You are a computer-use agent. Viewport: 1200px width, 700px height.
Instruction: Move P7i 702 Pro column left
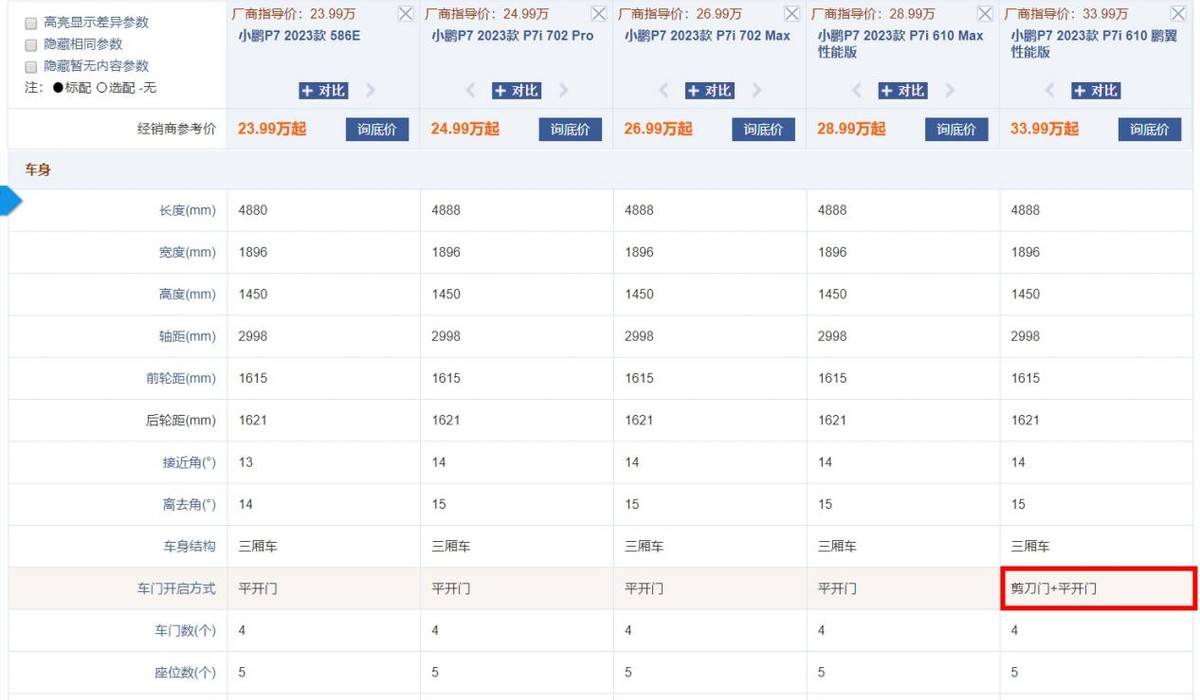pyautogui.click(x=470, y=90)
